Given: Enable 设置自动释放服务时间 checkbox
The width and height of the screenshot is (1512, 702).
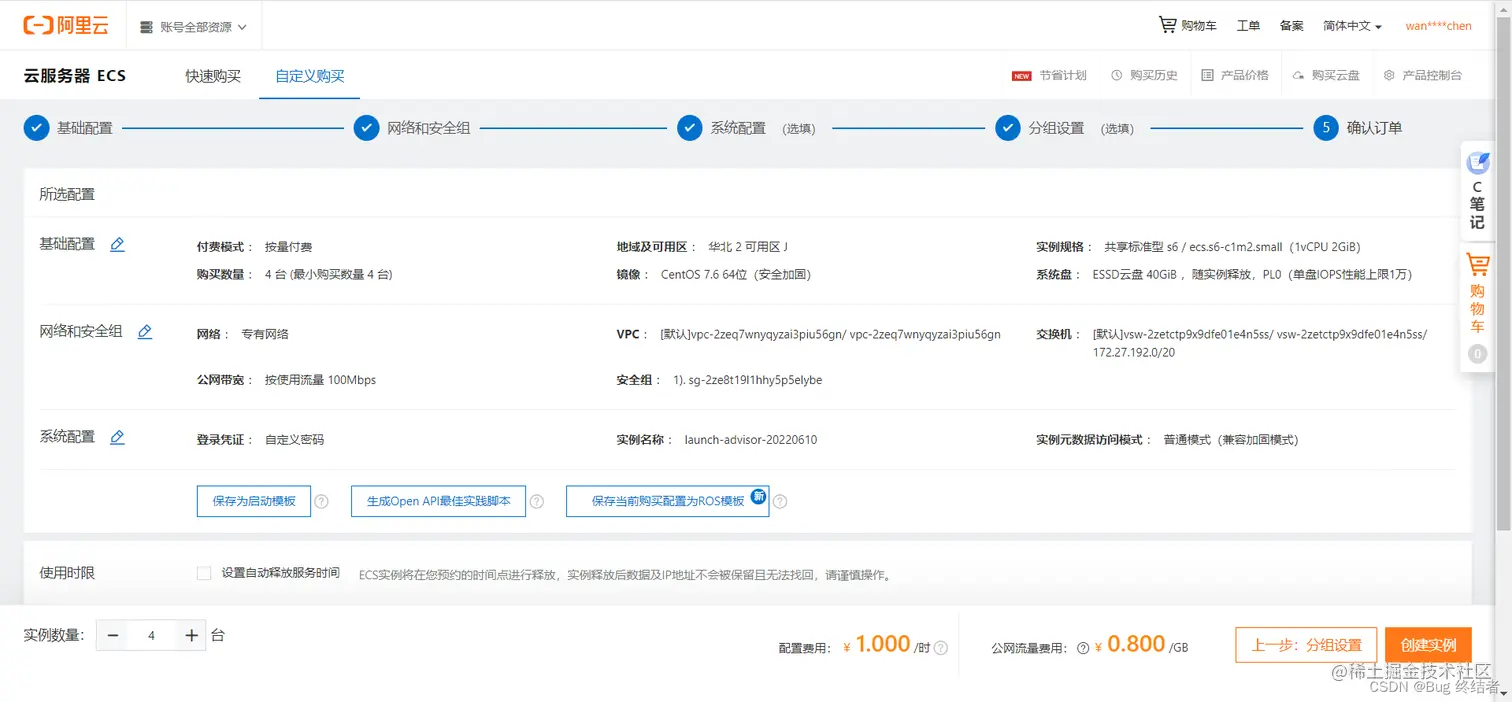Looking at the screenshot, I should coord(204,573).
